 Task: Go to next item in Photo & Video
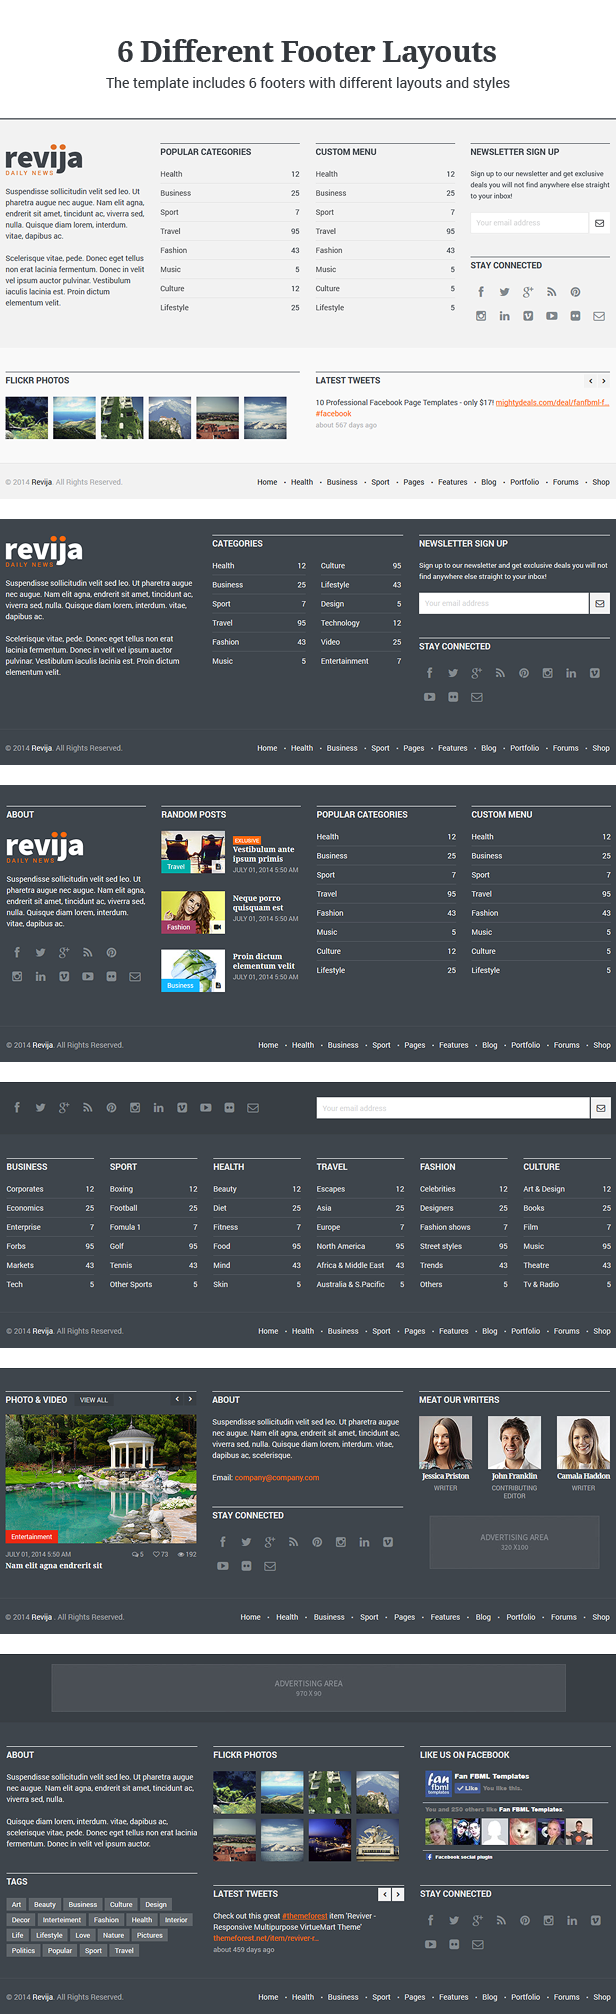click(190, 1399)
